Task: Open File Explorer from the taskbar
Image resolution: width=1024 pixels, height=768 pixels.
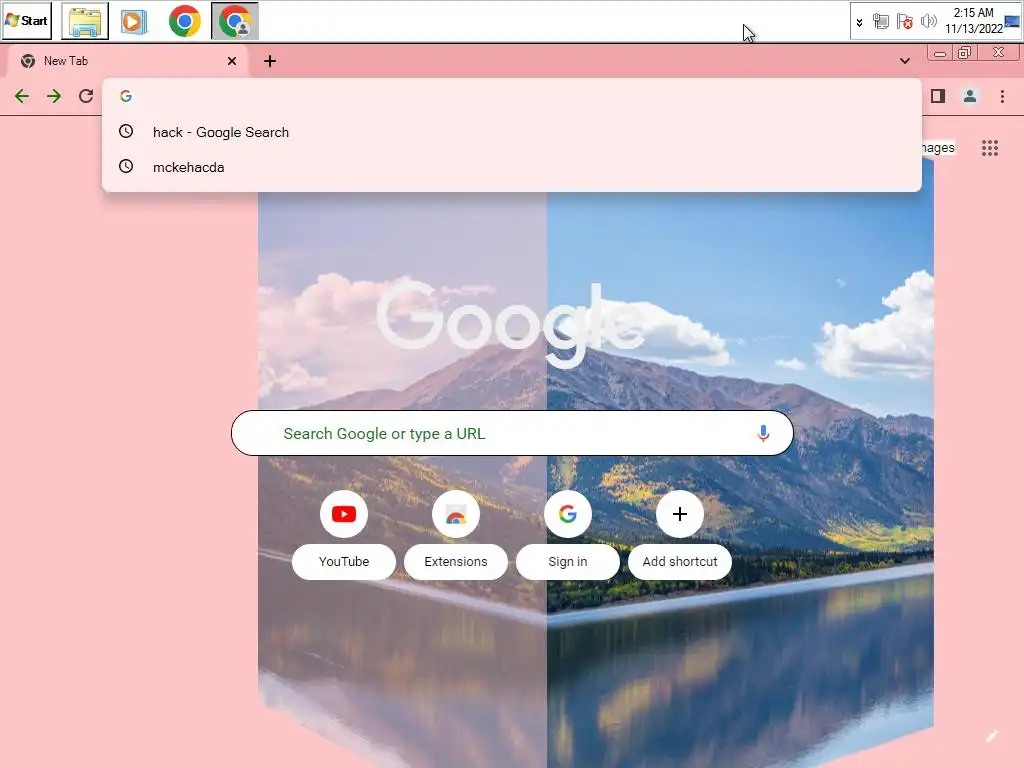Action: point(85,21)
